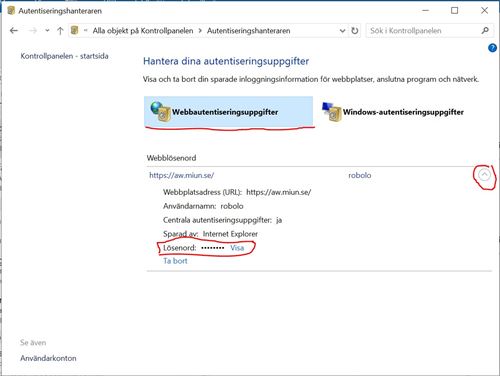This screenshot has width=500, height=376.
Task: Select the Autentiseringshanteraren breadcrumb
Action: 248,31
